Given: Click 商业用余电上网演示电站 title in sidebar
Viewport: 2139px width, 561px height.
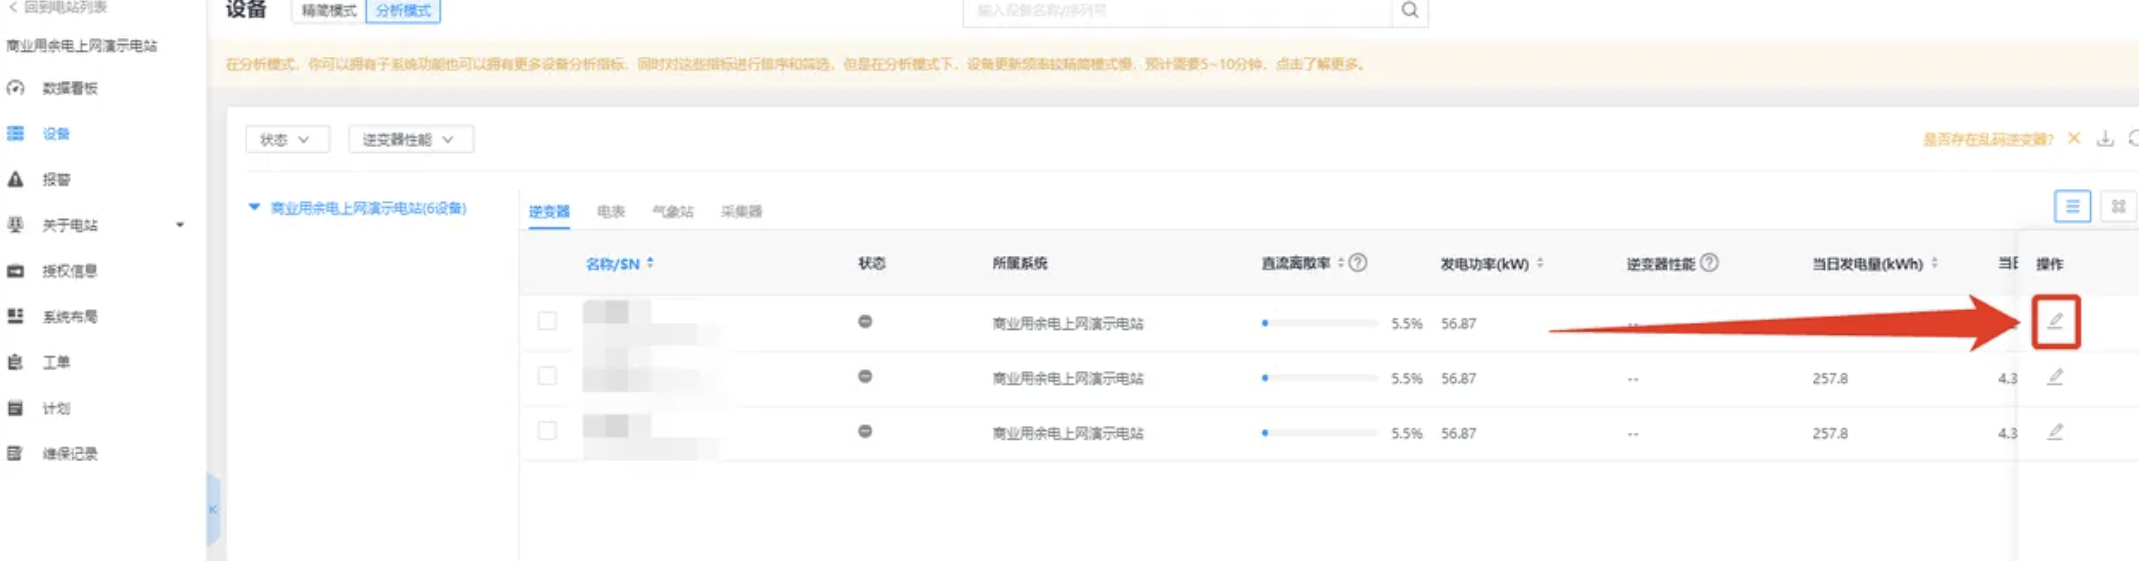Looking at the screenshot, I should pyautogui.click(x=82, y=46).
